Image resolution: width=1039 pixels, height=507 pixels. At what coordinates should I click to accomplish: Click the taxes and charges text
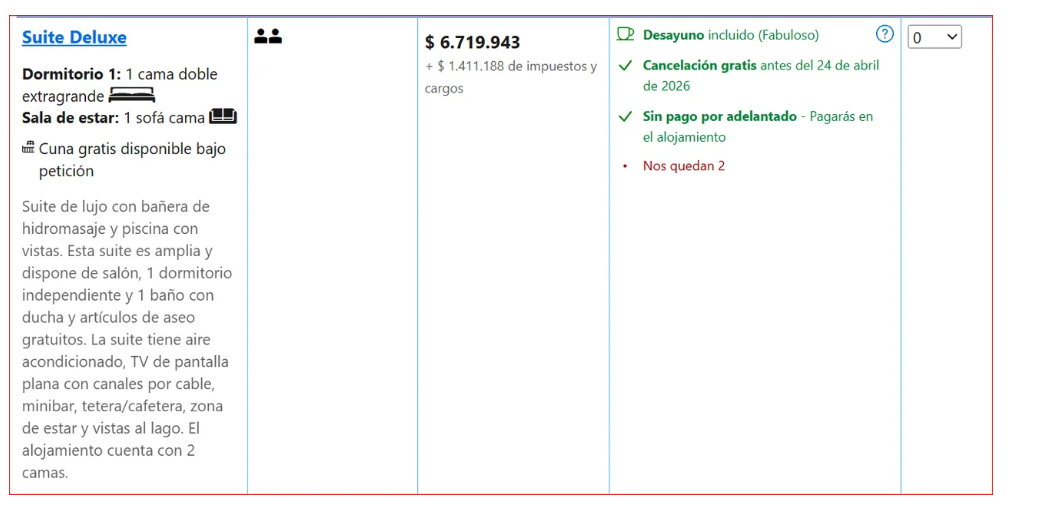[510, 77]
